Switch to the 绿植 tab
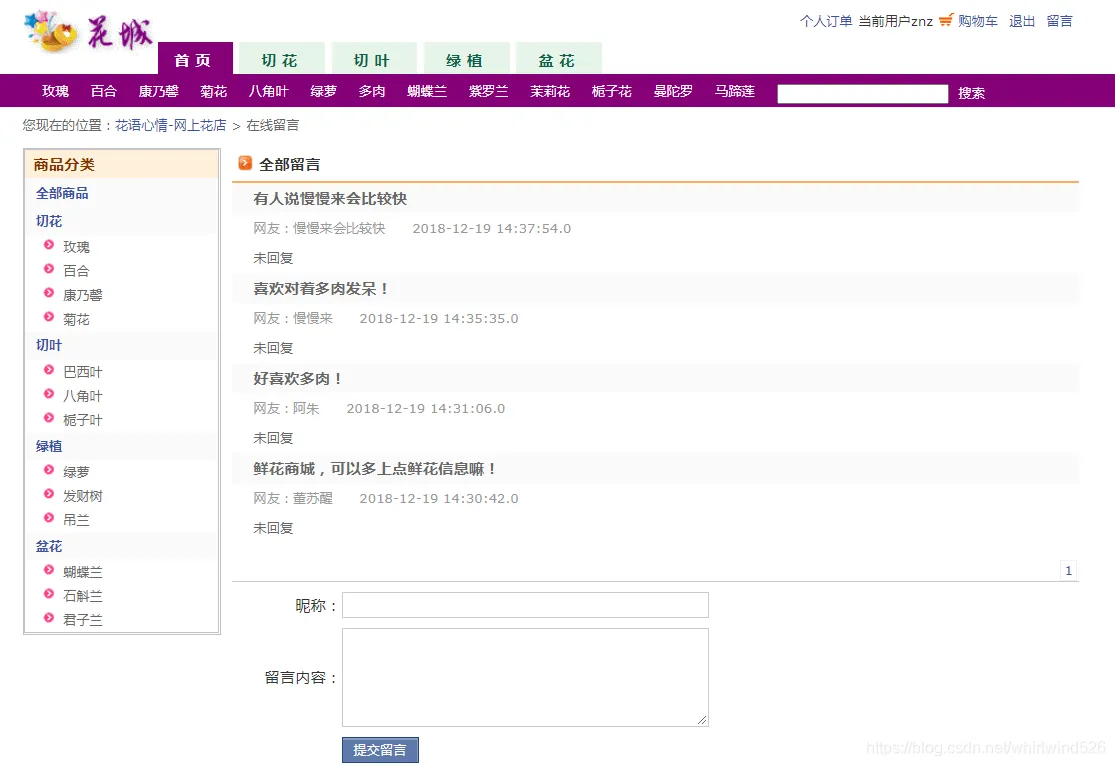The width and height of the screenshot is (1115, 766). click(466, 58)
